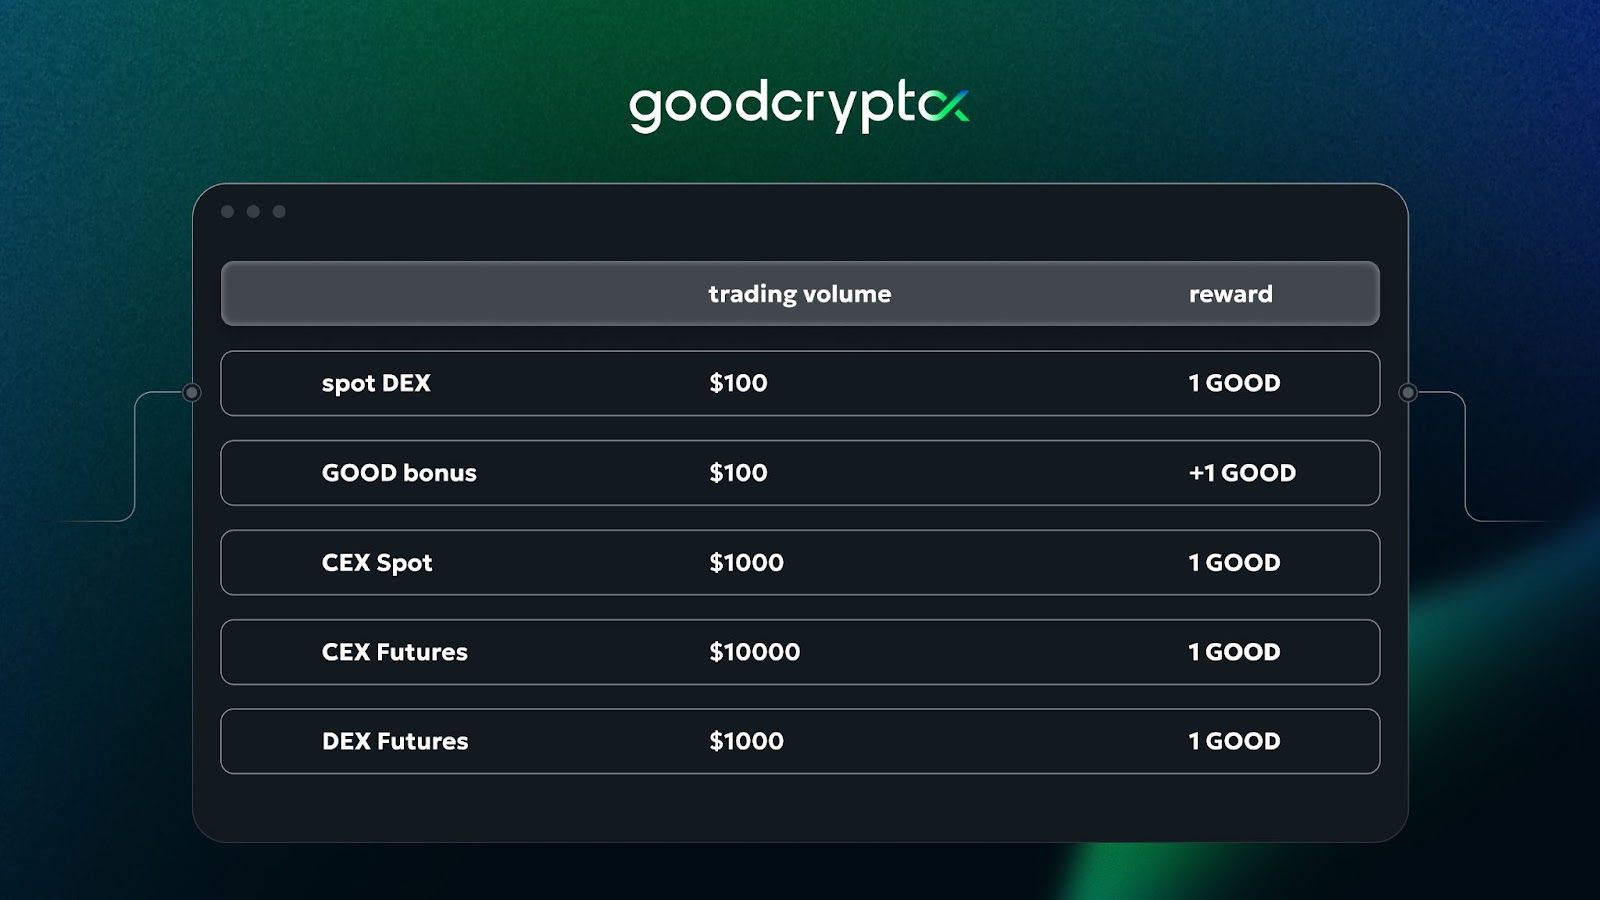Click the +1 GOOD reward value

coord(1242,473)
